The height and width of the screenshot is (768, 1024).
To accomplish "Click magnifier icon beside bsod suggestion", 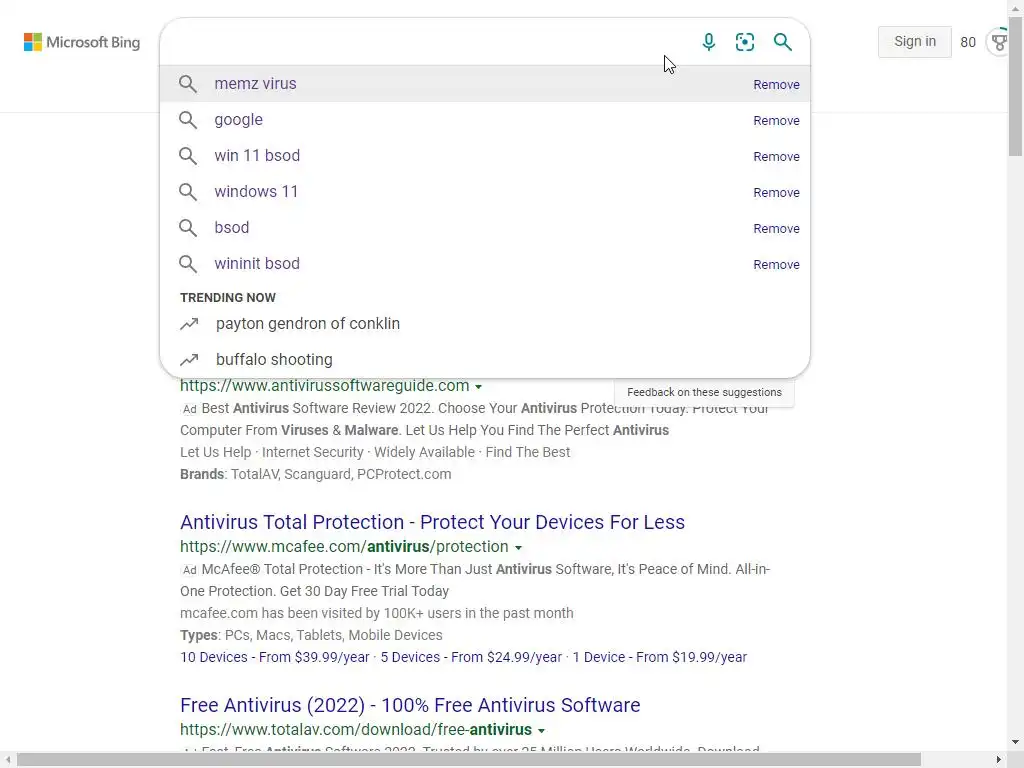I will click(x=187, y=227).
